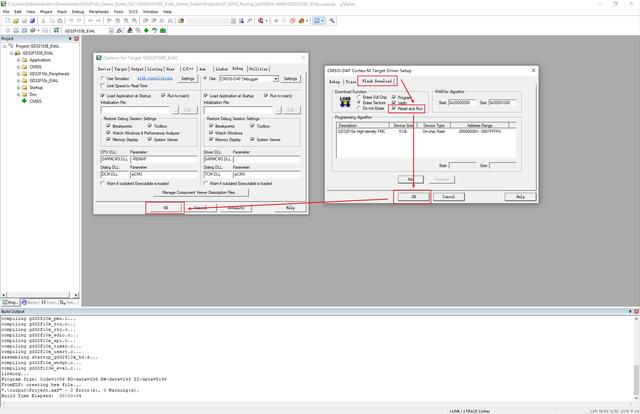Click the Build target icon in build toolbar
The width and height of the screenshot is (640, 414).
tap(15, 30)
